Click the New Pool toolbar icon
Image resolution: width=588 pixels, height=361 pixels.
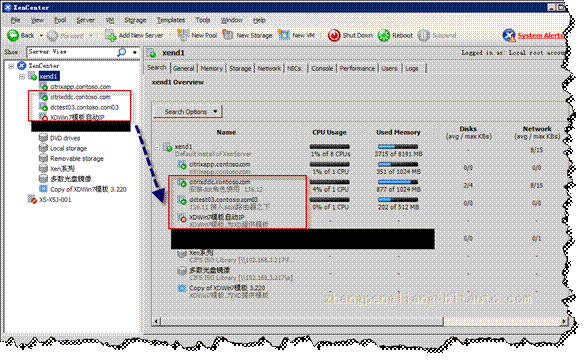click(183, 35)
